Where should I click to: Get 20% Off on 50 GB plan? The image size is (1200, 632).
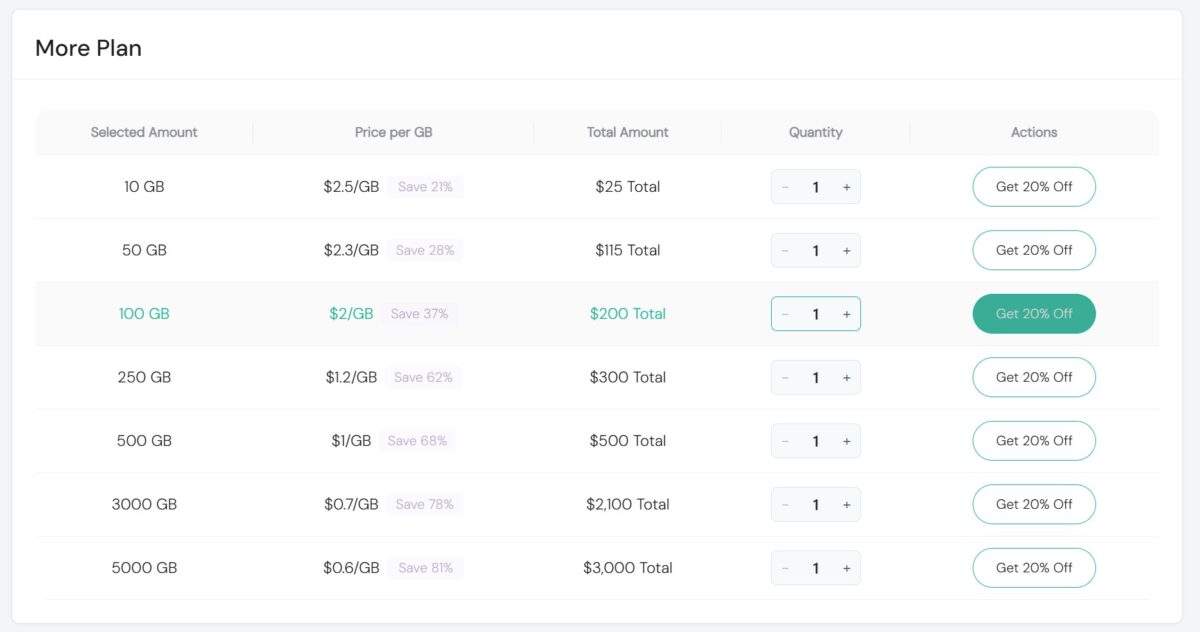pyautogui.click(x=1034, y=250)
